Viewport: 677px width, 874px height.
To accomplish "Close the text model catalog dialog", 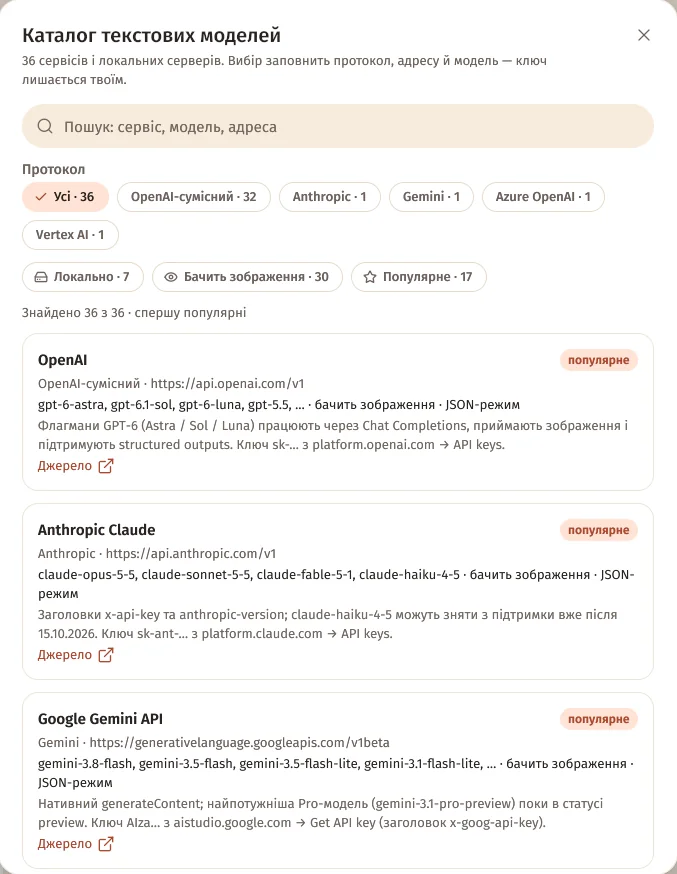I will pos(644,35).
